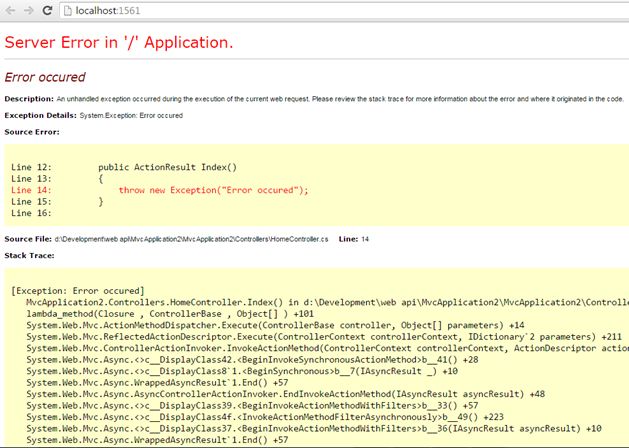Click the 'Stack Trace:' label

[29, 255]
